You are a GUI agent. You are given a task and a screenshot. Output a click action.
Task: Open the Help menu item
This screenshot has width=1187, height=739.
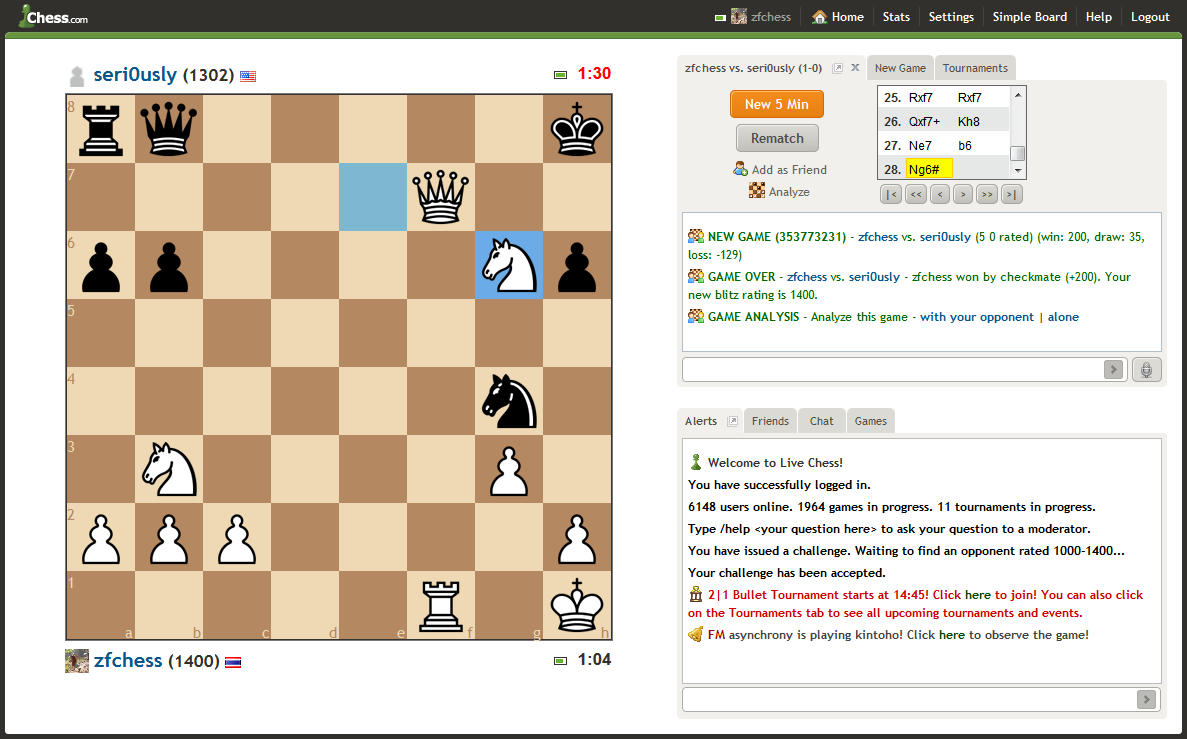click(1098, 17)
